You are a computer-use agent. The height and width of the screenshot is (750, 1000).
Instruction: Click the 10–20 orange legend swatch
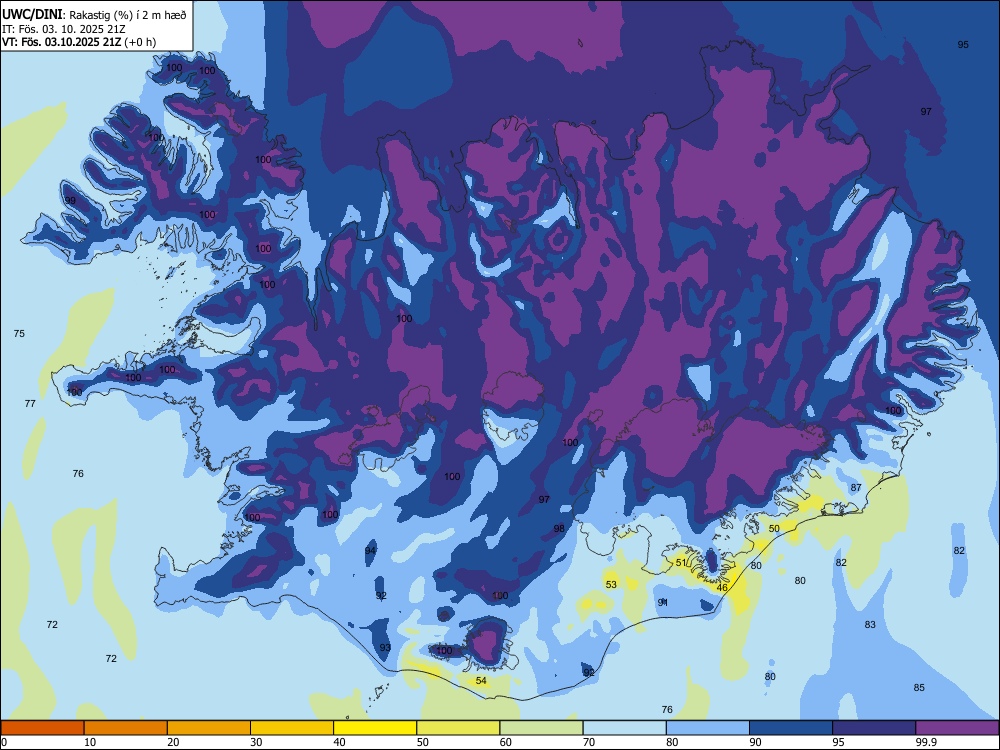click(x=126, y=728)
